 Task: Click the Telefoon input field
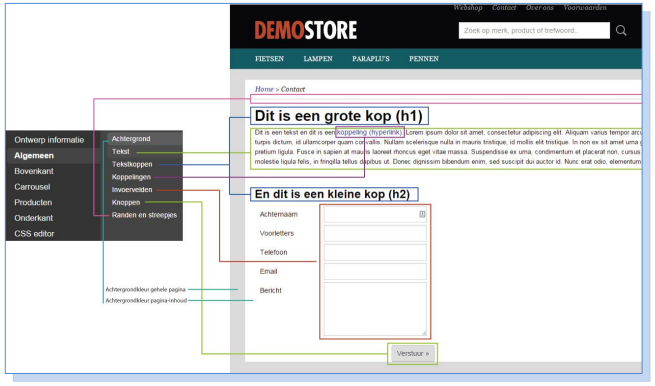tap(375, 252)
